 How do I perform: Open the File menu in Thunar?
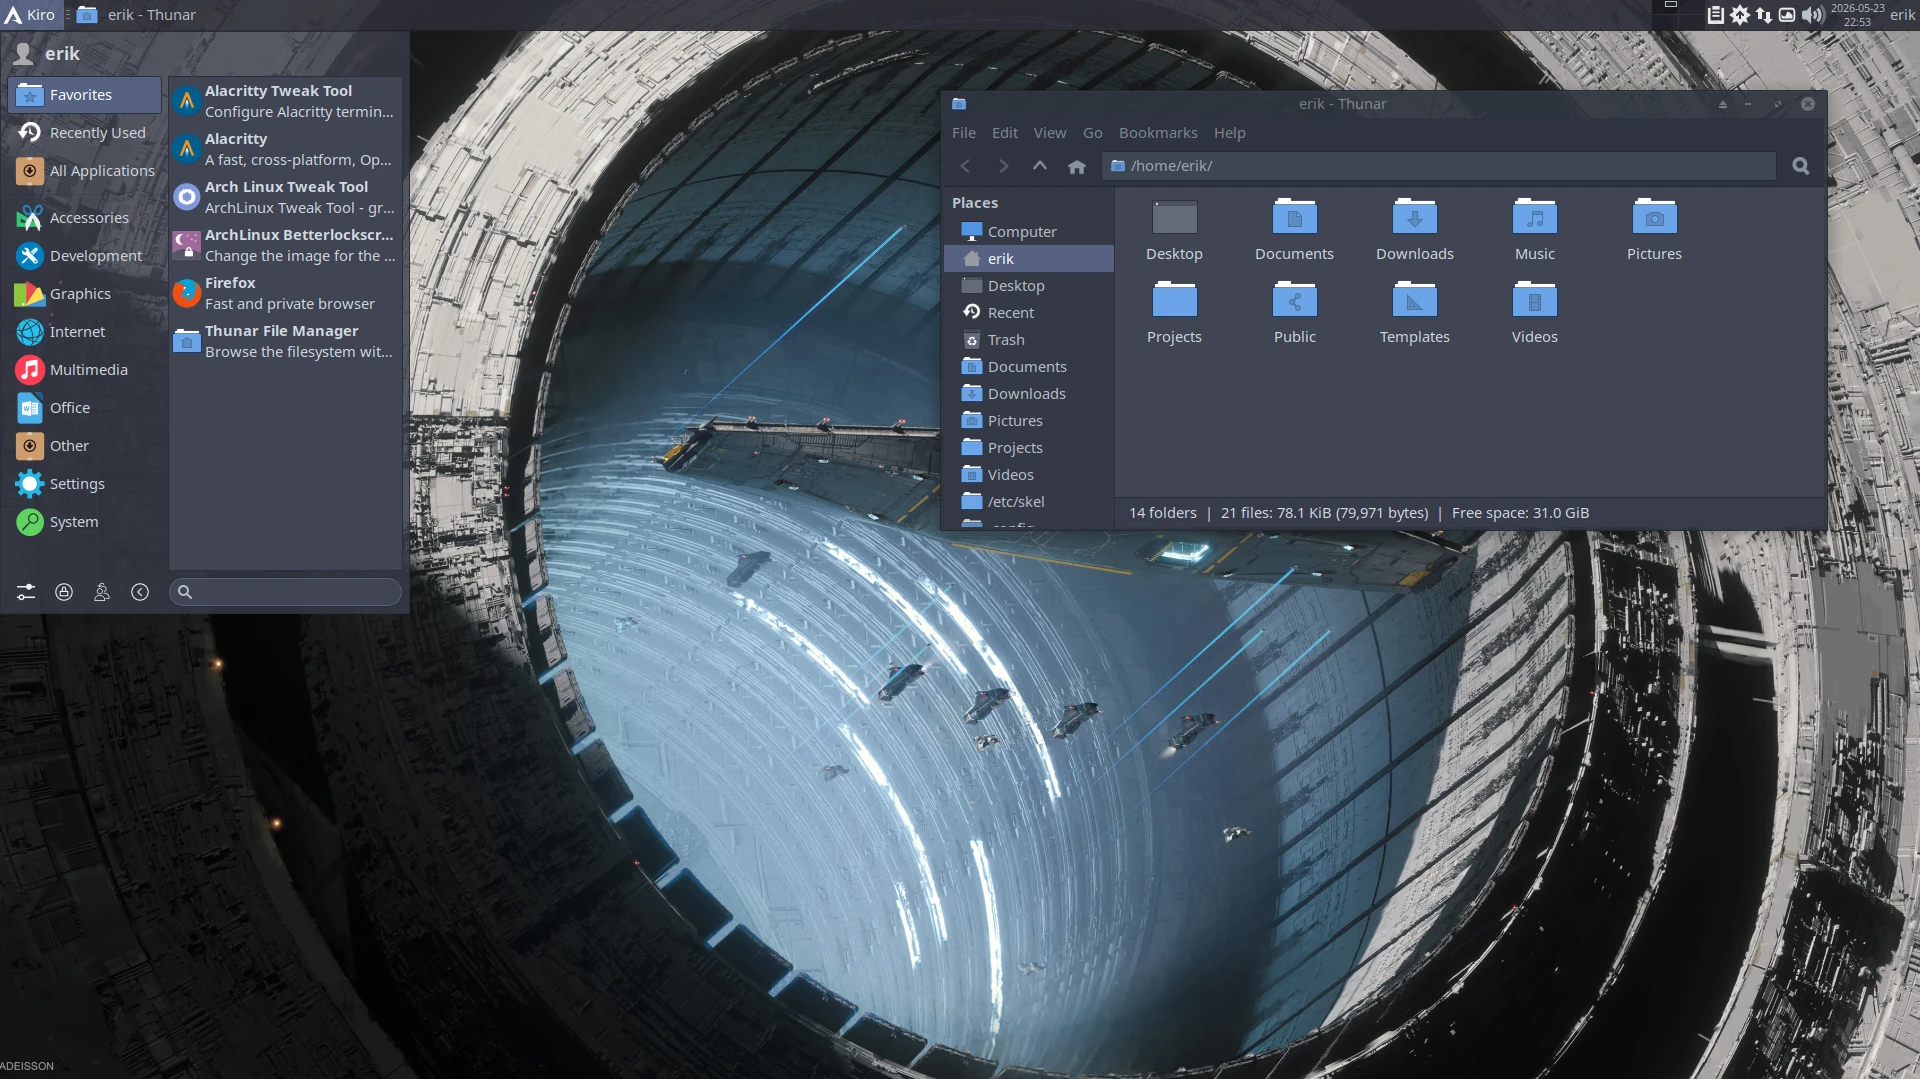click(x=964, y=133)
